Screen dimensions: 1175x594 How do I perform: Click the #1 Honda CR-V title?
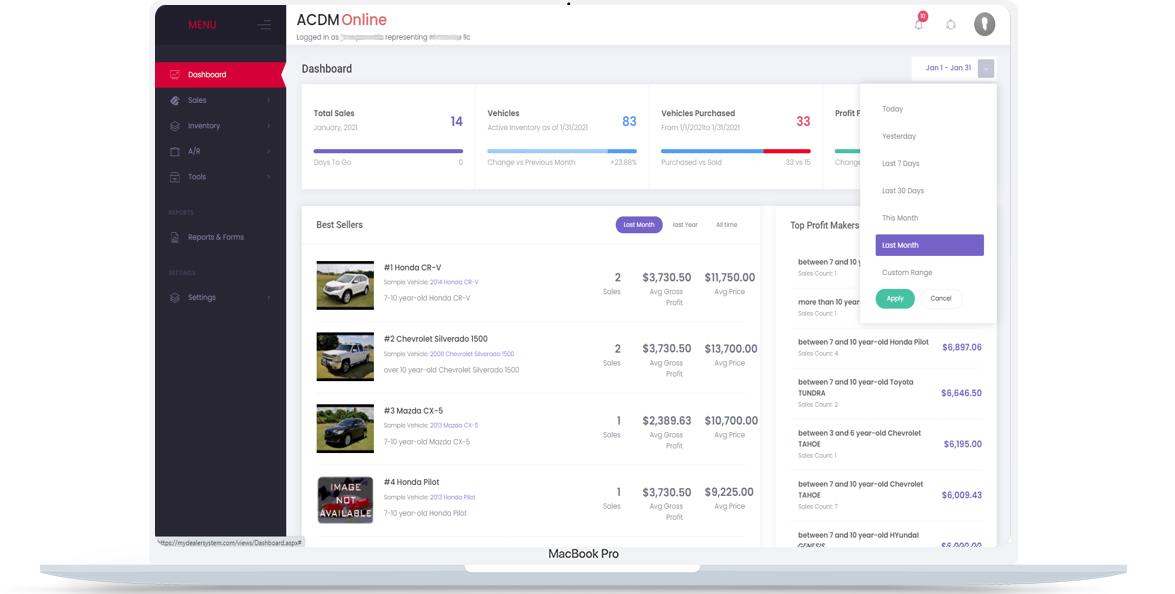[x=412, y=267]
